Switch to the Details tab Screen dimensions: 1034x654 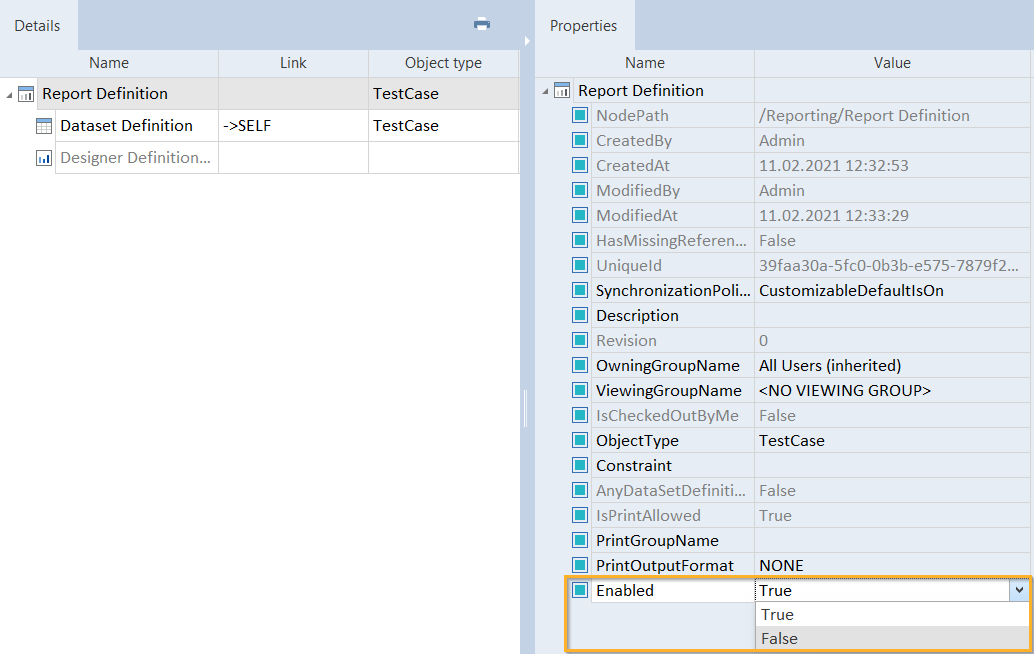coord(37,26)
